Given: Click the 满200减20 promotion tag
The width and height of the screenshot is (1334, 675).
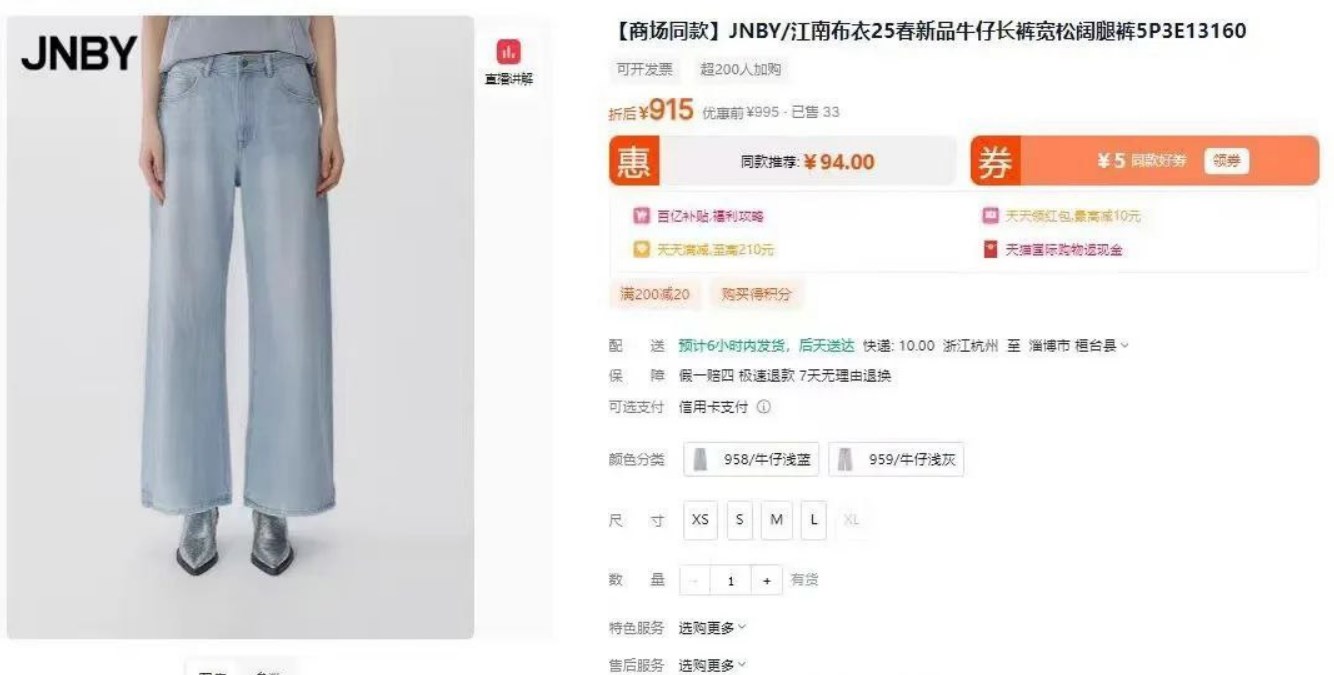Looking at the screenshot, I should 655,294.
